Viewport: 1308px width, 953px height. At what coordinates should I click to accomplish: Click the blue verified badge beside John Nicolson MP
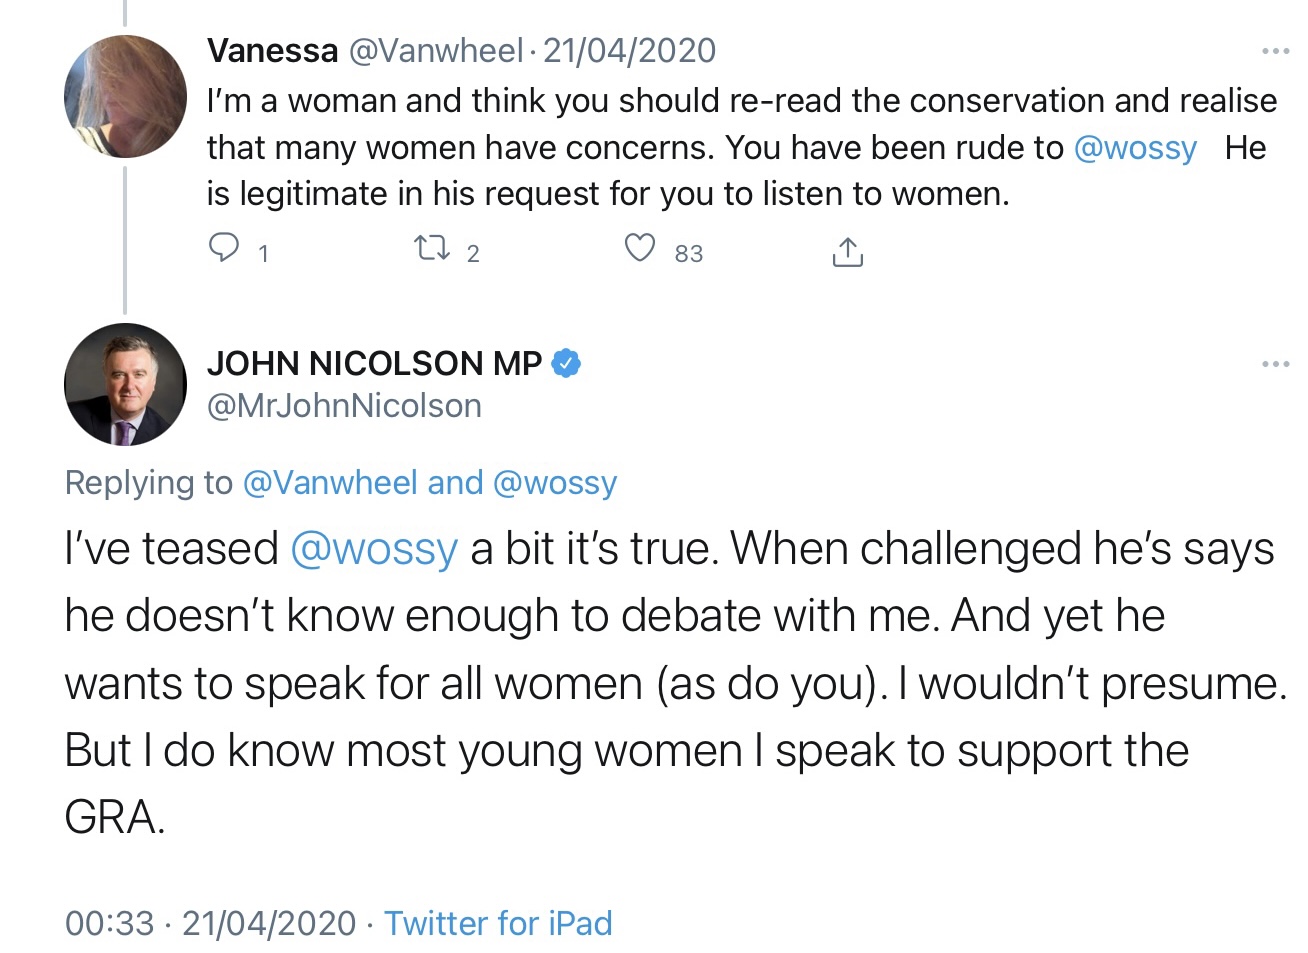[566, 363]
